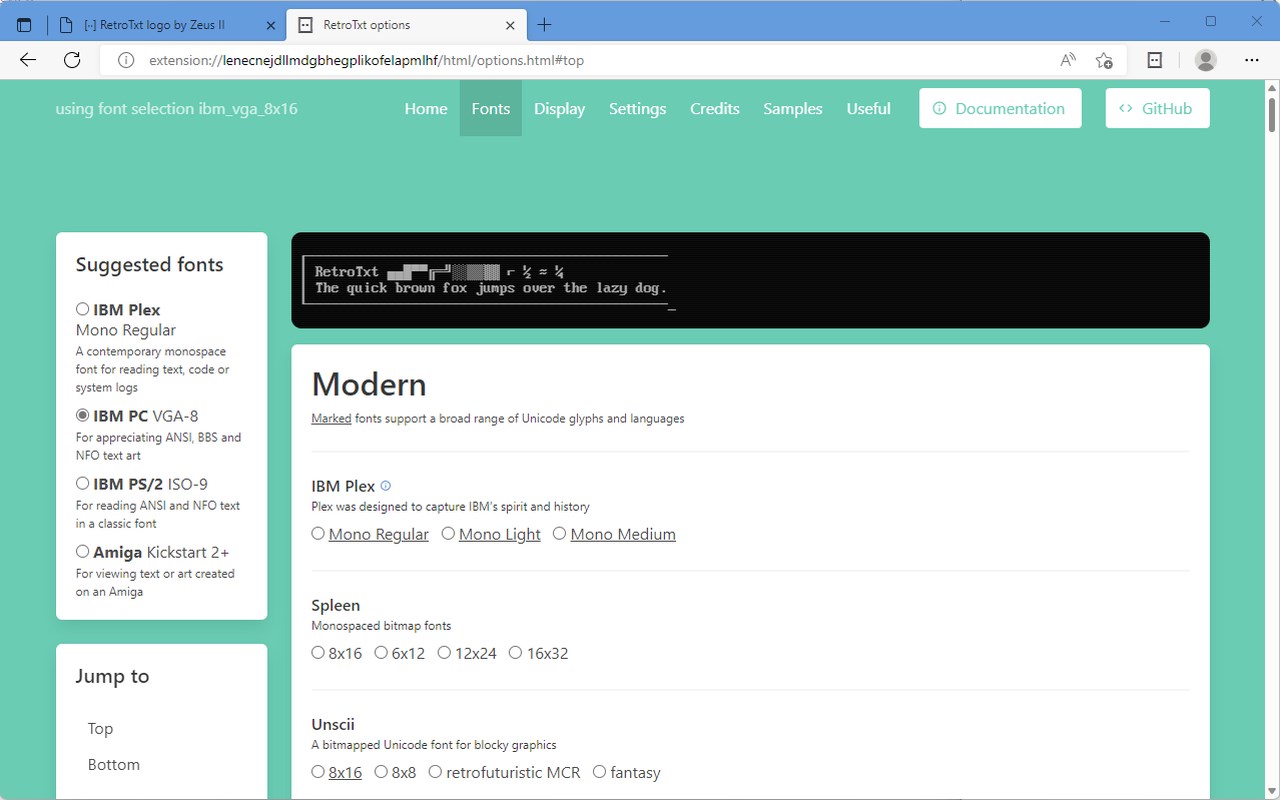The width and height of the screenshot is (1280, 800).
Task: Select Unscii 8x16 font radio
Action: click(x=318, y=772)
